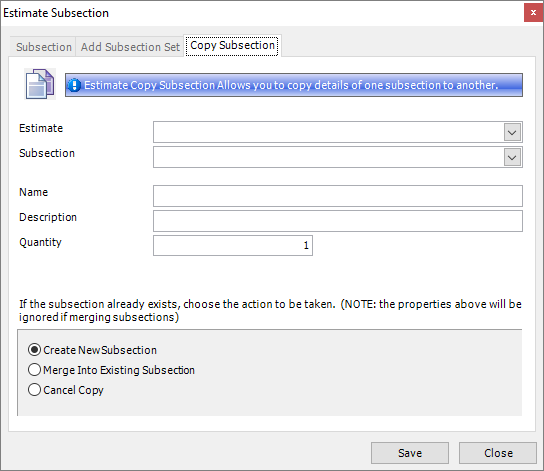Click the 'If the subsection already exists' note
The height and width of the screenshot is (471, 544).
[270, 310]
